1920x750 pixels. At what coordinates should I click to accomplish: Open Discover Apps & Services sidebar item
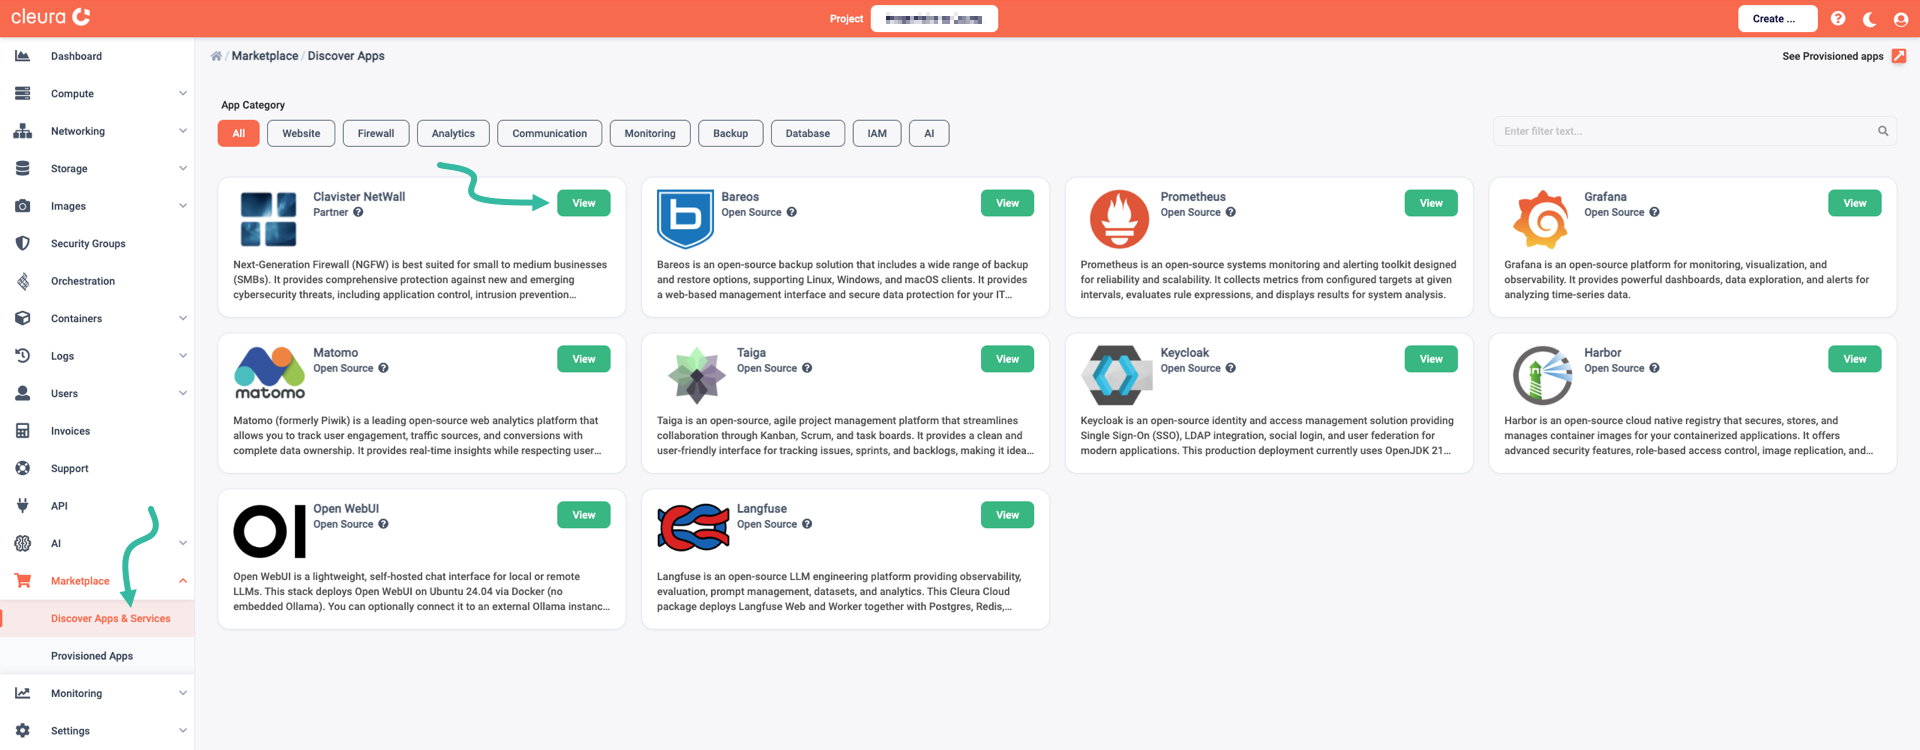click(97, 619)
